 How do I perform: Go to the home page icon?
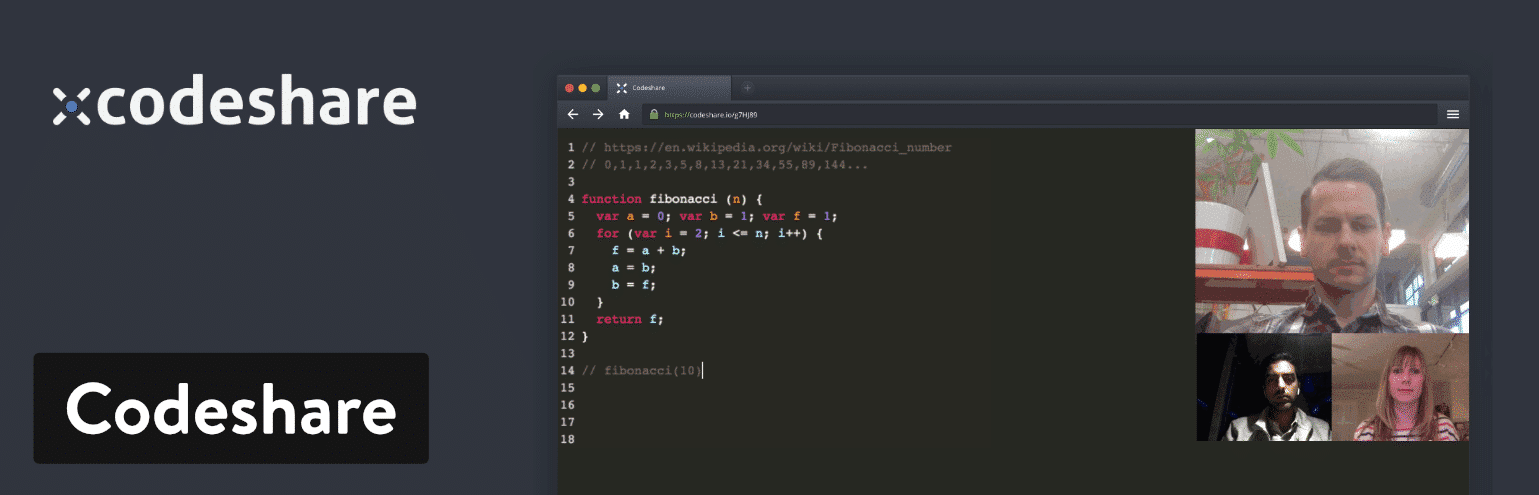click(624, 114)
